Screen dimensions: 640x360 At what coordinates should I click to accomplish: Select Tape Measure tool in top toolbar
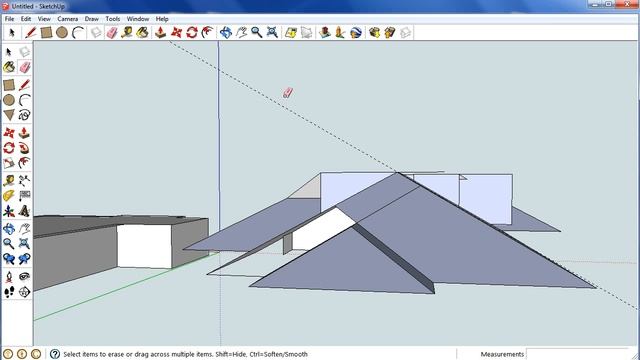[x=127, y=33]
